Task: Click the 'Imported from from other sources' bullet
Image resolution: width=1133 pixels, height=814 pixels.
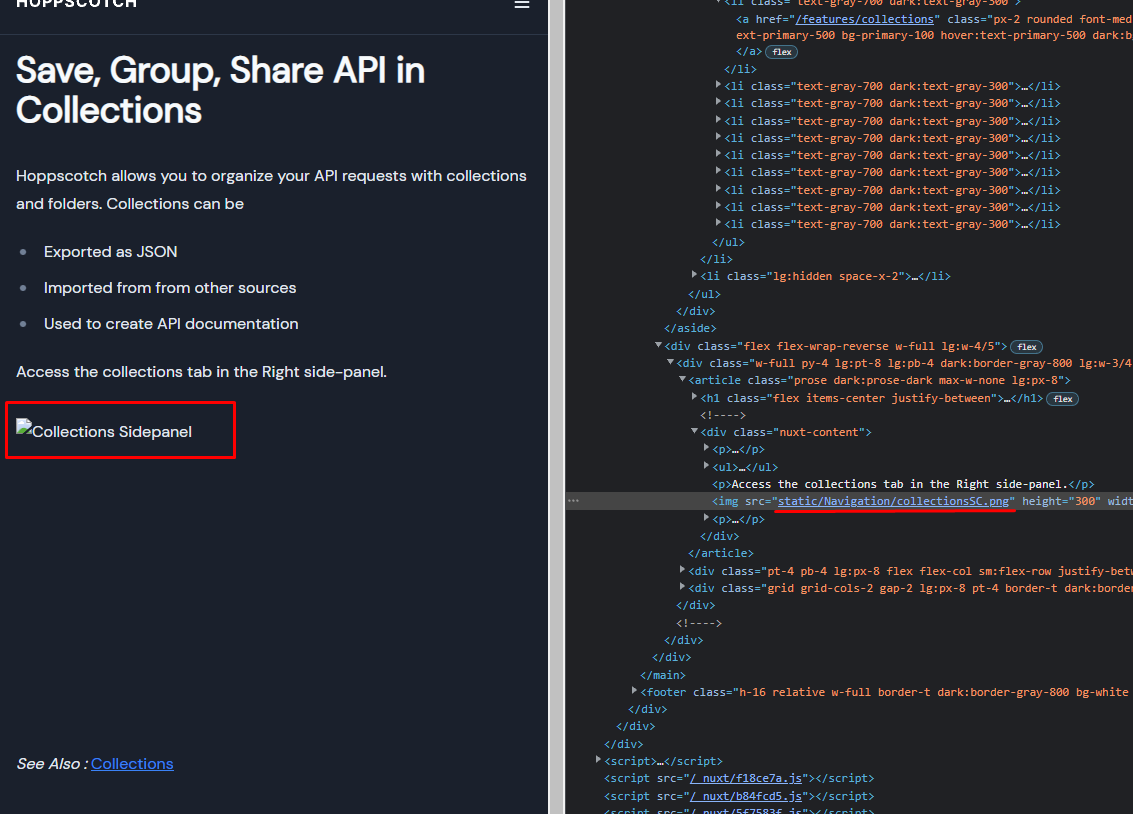Action: coord(170,288)
